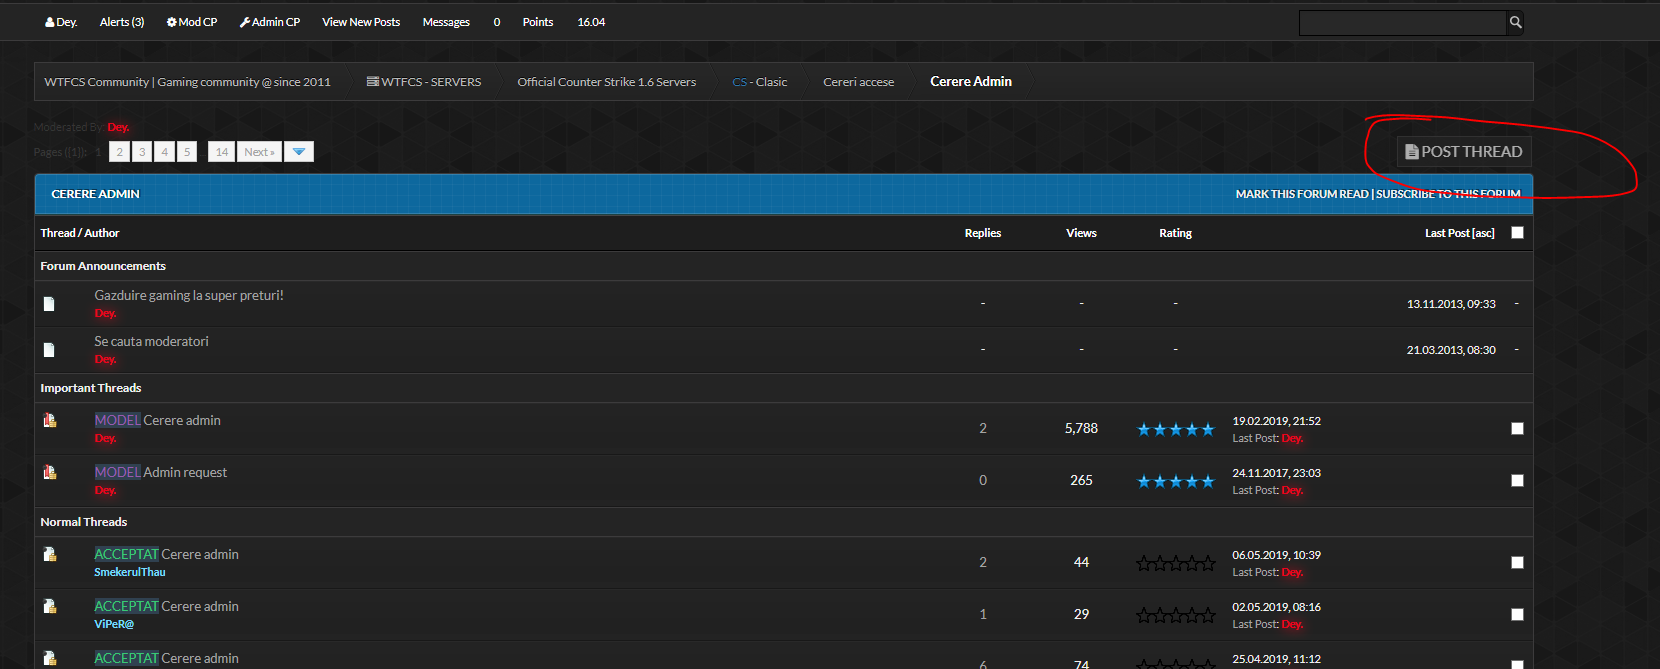Go to Messages in top bar

click(446, 22)
